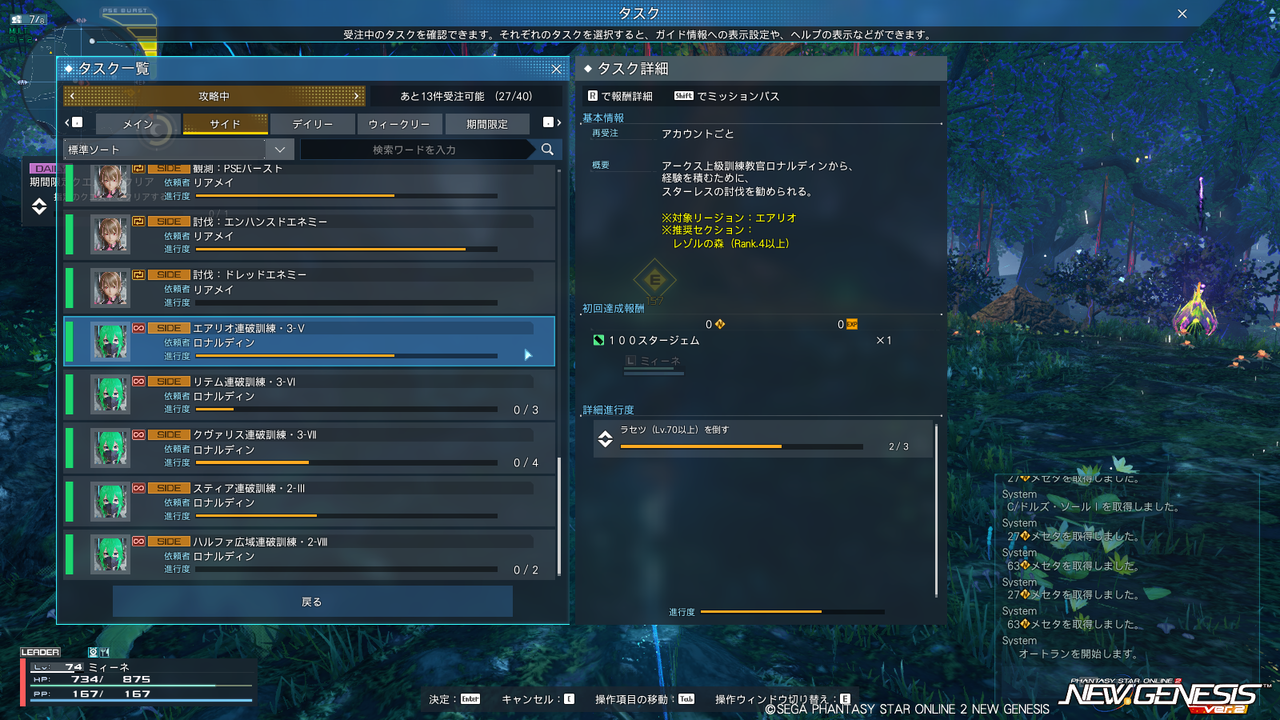This screenshot has height=720, width=1280.
Task: Click the 操作項目の移動 Tab hint
Action: [x=645, y=699]
